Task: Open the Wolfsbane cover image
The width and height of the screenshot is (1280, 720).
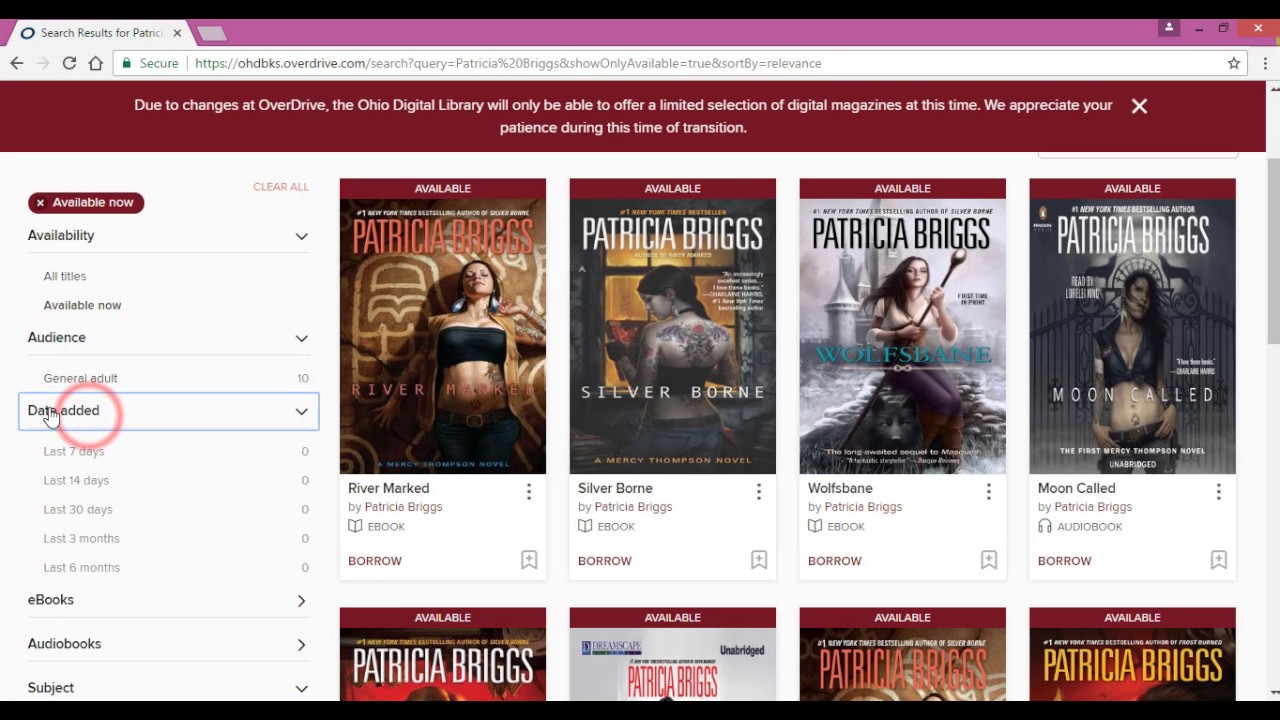Action: point(903,336)
